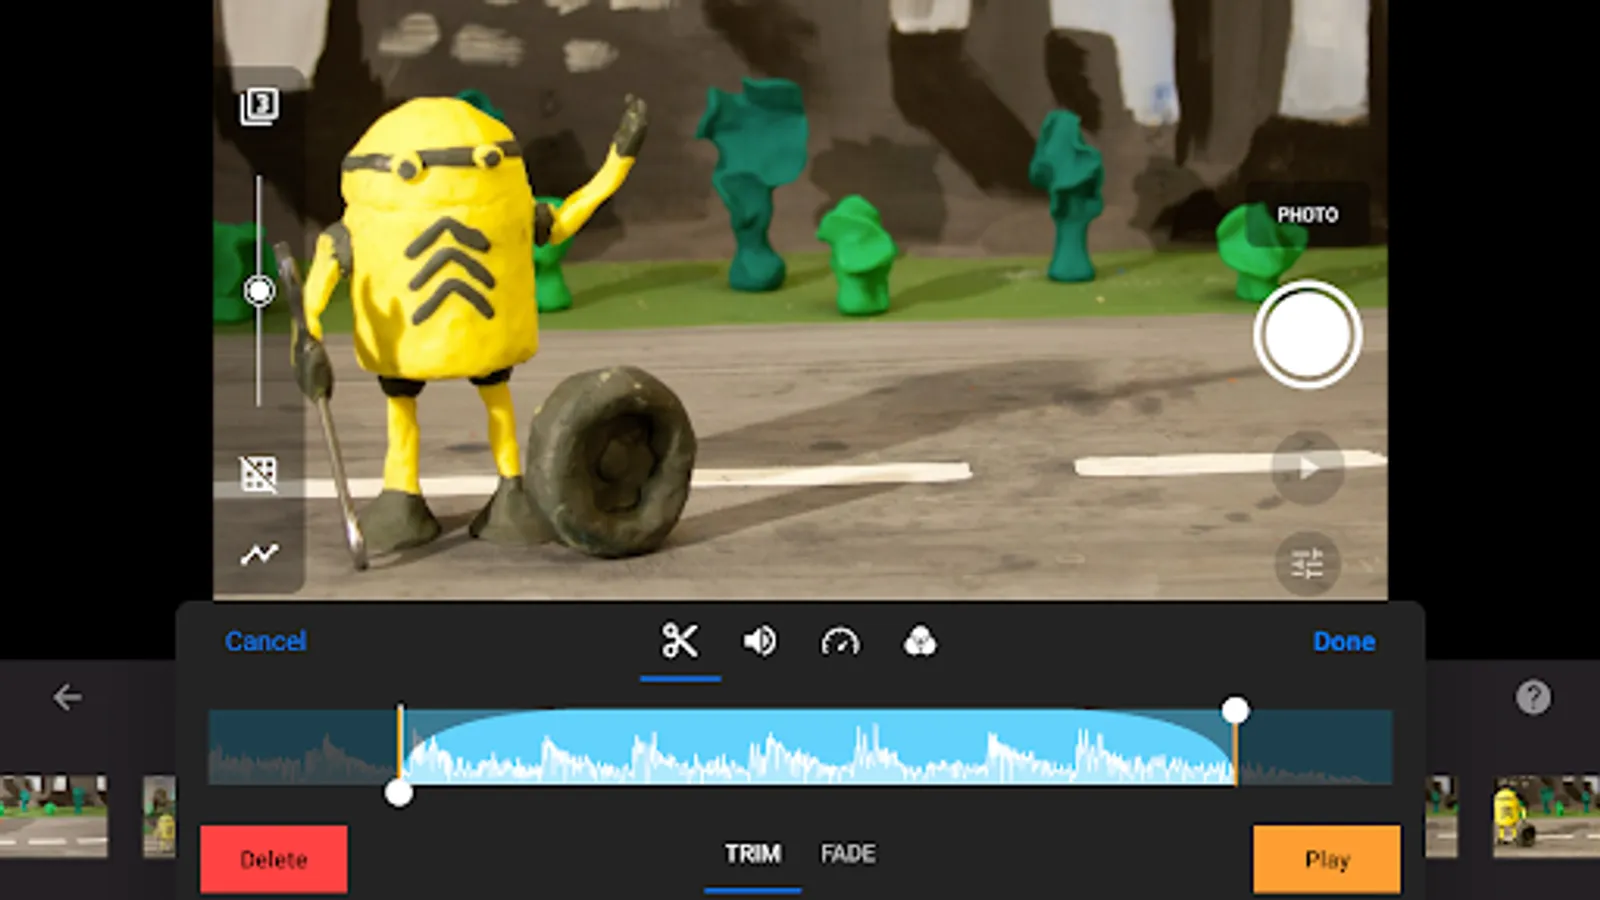1600x900 pixels.
Task: Open the audio volume control
Action: tap(758, 642)
